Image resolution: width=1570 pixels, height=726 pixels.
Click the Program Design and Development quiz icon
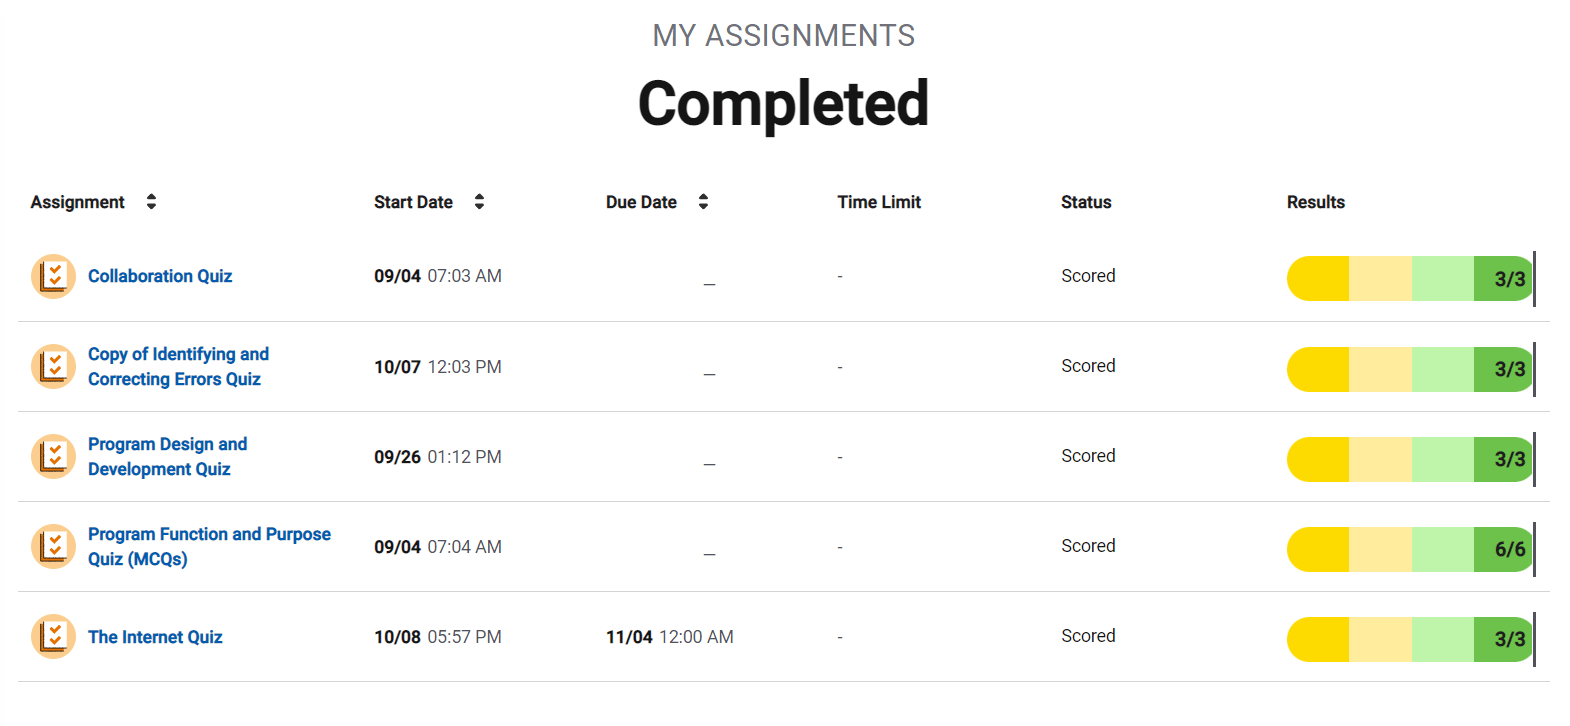click(x=53, y=456)
